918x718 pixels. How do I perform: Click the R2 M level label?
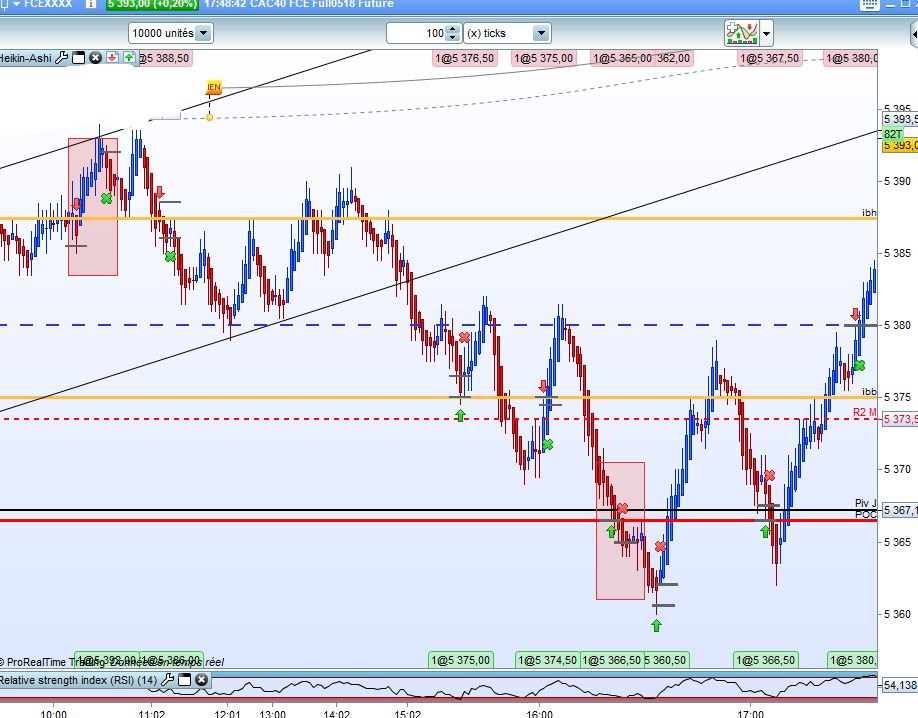click(864, 412)
